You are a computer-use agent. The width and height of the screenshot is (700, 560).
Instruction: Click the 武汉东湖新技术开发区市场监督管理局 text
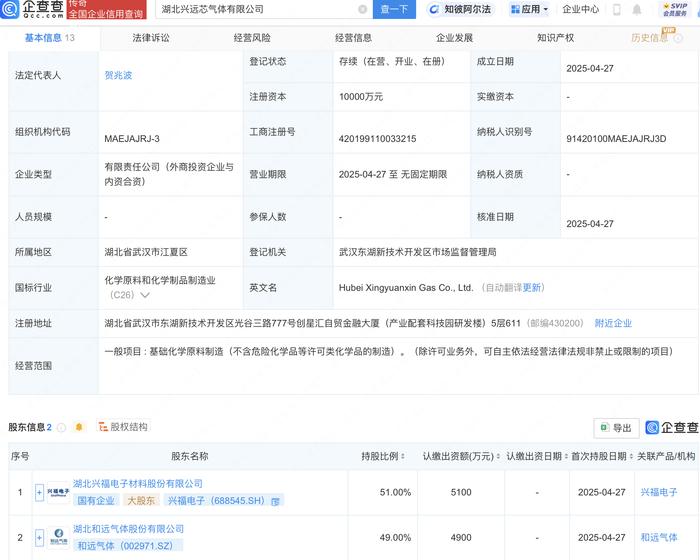point(417,252)
